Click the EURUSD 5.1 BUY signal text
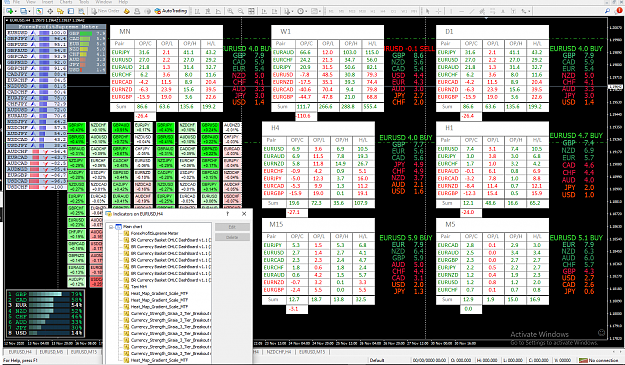 (x=576, y=238)
